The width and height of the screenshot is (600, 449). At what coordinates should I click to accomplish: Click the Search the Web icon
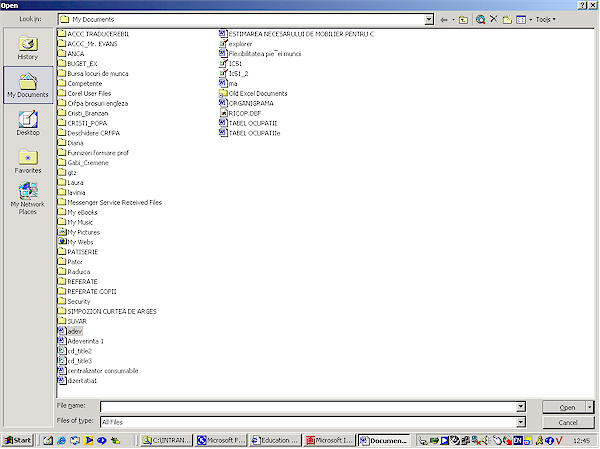[x=481, y=19]
